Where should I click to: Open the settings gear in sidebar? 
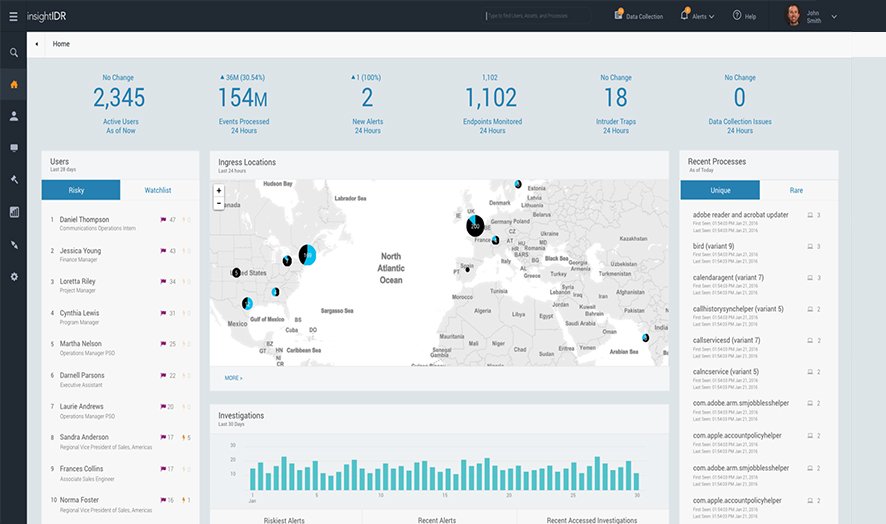(x=13, y=276)
